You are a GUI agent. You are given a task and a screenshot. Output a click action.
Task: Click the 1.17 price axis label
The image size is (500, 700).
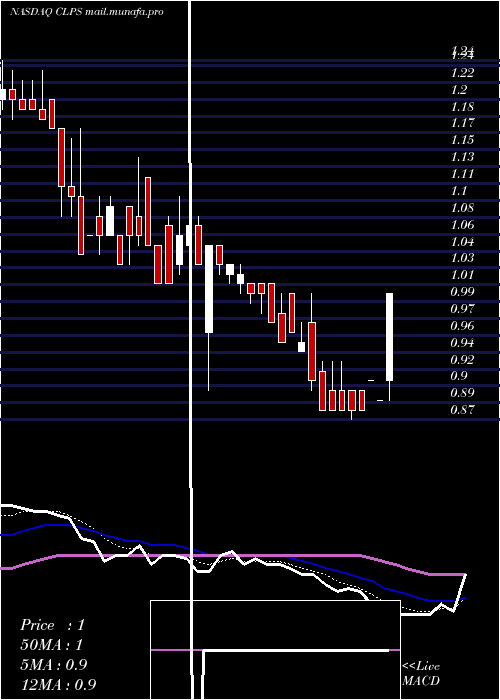[462, 122]
